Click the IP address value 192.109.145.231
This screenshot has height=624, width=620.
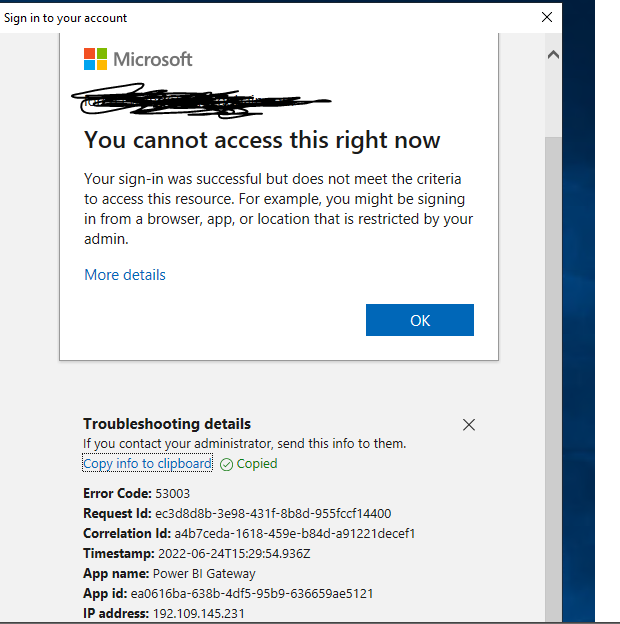coord(199,613)
